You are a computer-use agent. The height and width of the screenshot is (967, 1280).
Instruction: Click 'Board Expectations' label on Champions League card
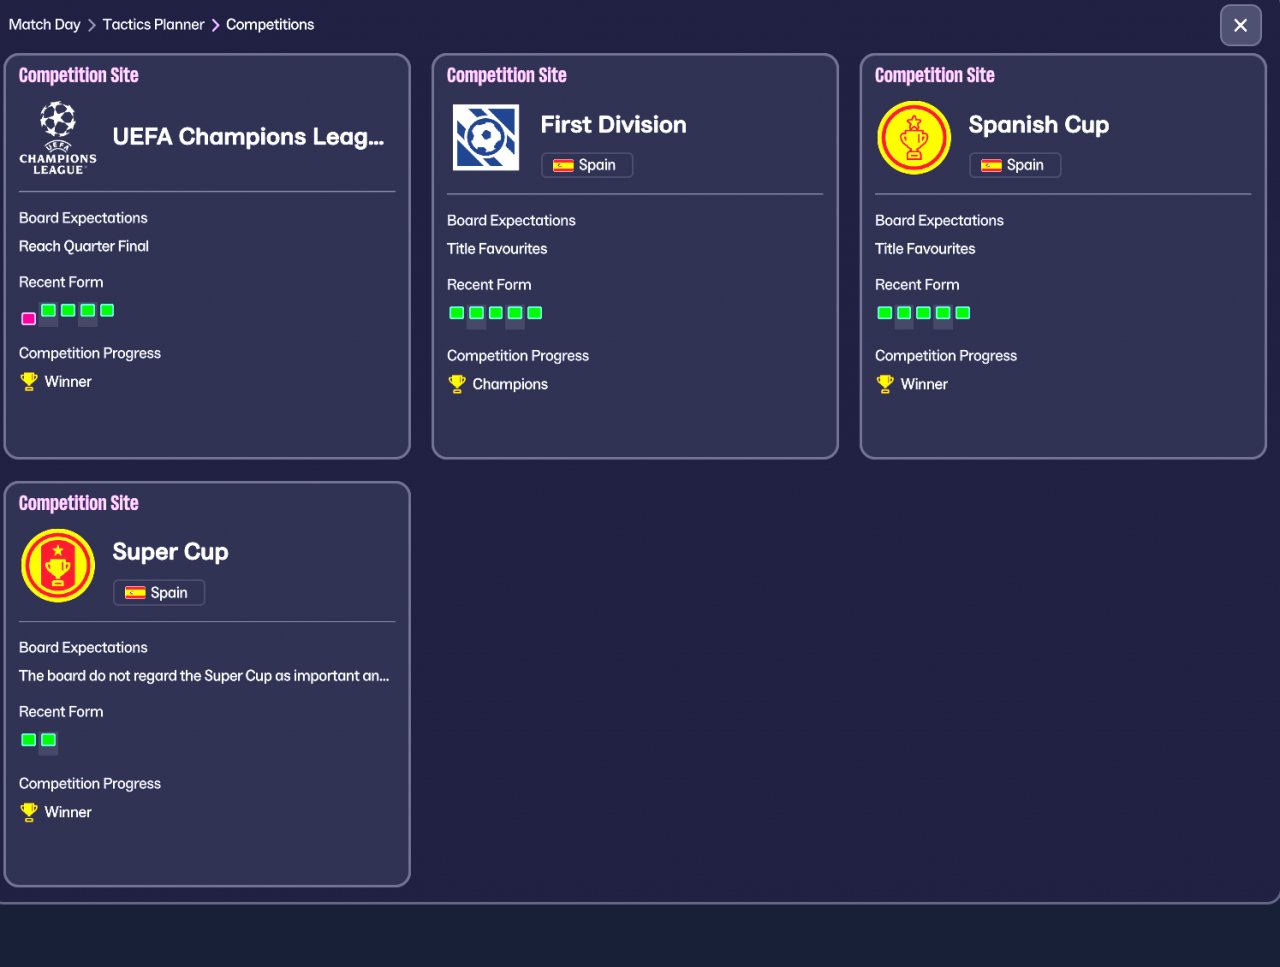click(x=83, y=218)
